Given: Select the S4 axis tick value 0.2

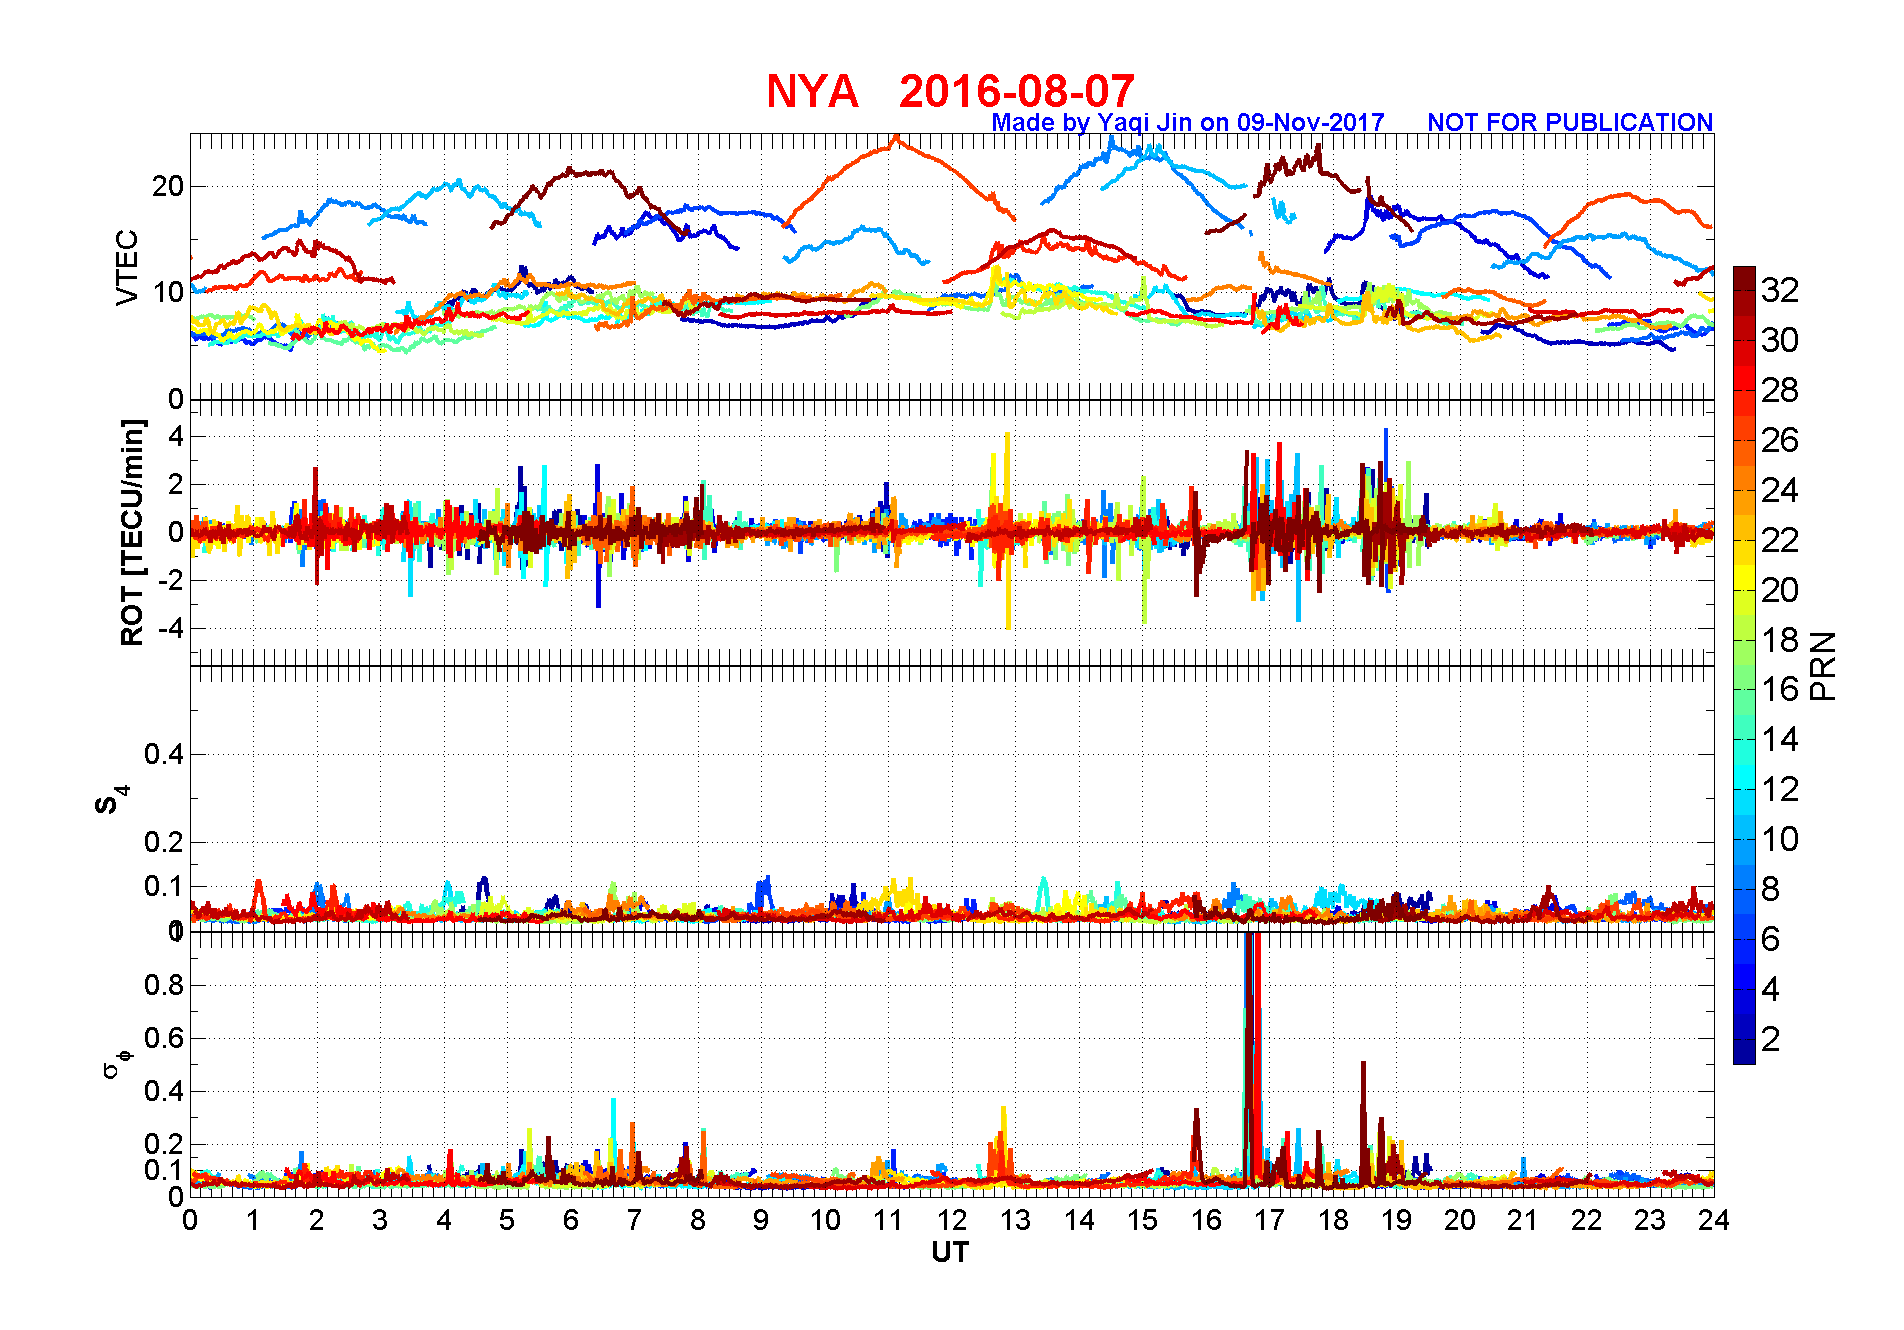Looking at the screenshot, I should click(164, 842).
